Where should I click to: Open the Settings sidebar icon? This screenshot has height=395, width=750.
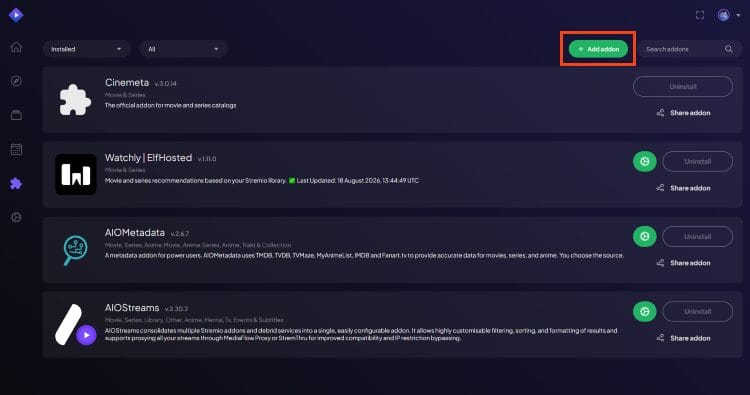point(16,218)
